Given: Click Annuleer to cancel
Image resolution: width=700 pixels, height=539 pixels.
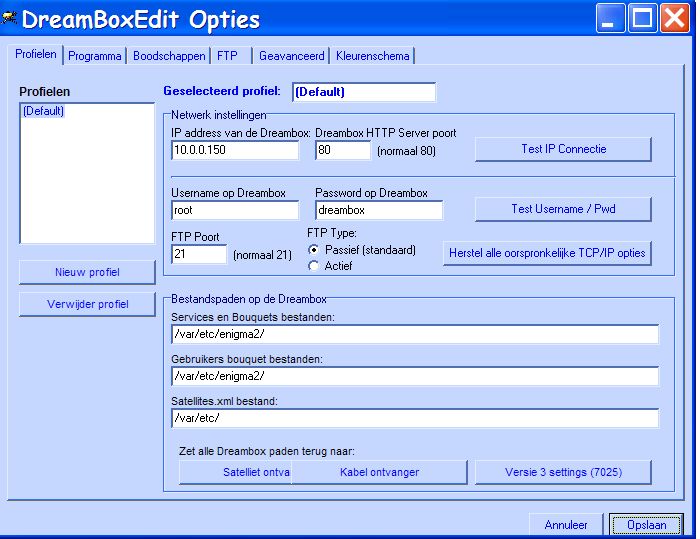Looking at the screenshot, I should click(566, 525).
